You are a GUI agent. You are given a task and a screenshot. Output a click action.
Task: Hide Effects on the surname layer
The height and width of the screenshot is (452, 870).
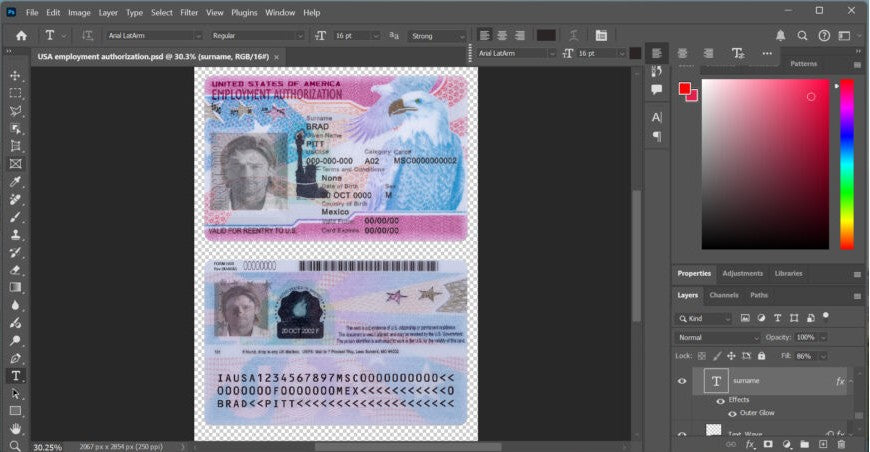tap(720, 400)
